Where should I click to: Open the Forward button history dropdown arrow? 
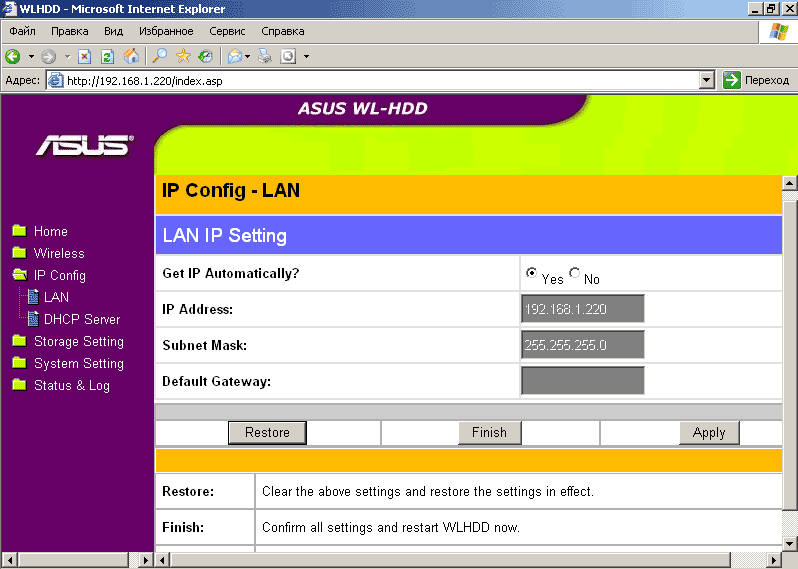click(x=67, y=56)
